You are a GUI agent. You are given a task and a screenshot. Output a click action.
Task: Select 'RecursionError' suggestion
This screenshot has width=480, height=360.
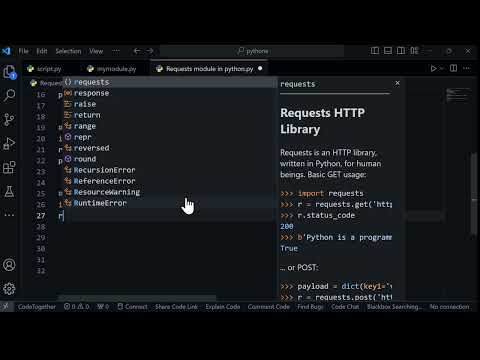170,170
